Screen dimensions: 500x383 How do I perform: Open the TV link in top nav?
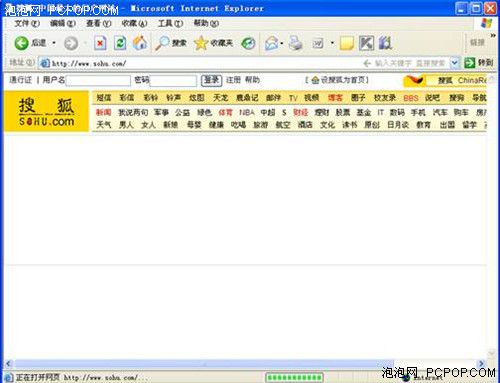click(x=293, y=98)
